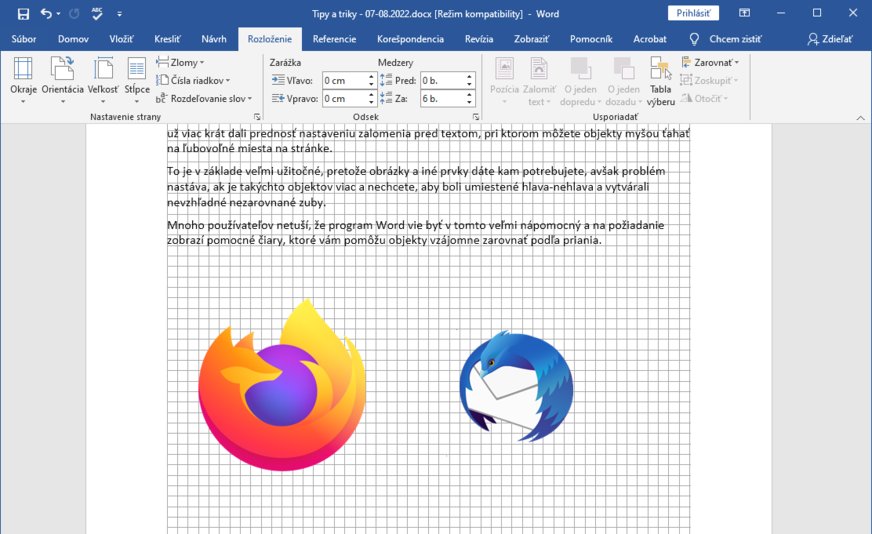Image resolution: width=872 pixels, height=534 pixels.
Task: Click the Vľavo indent input field
Action: pyautogui.click(x=344, y=80)
